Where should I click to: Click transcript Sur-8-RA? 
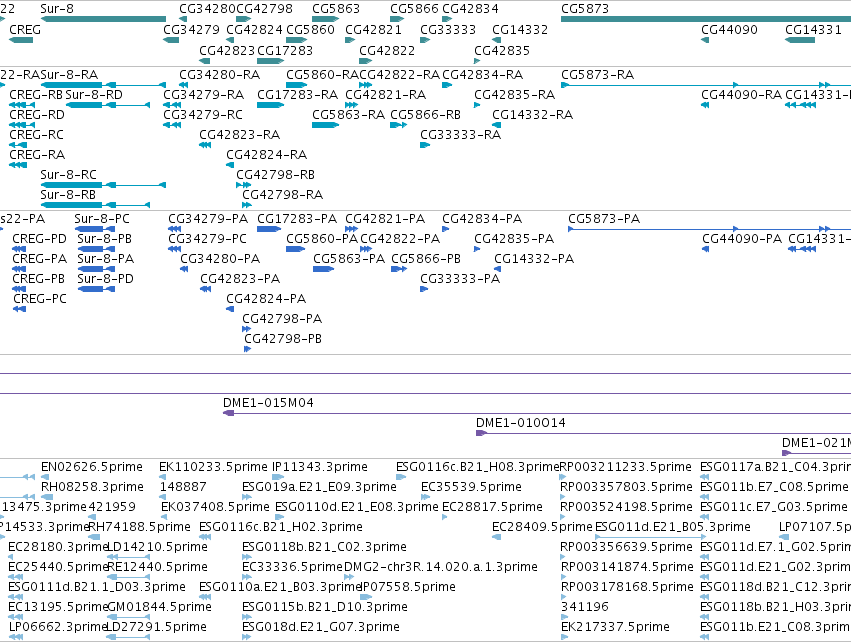(x=69, y=75)
